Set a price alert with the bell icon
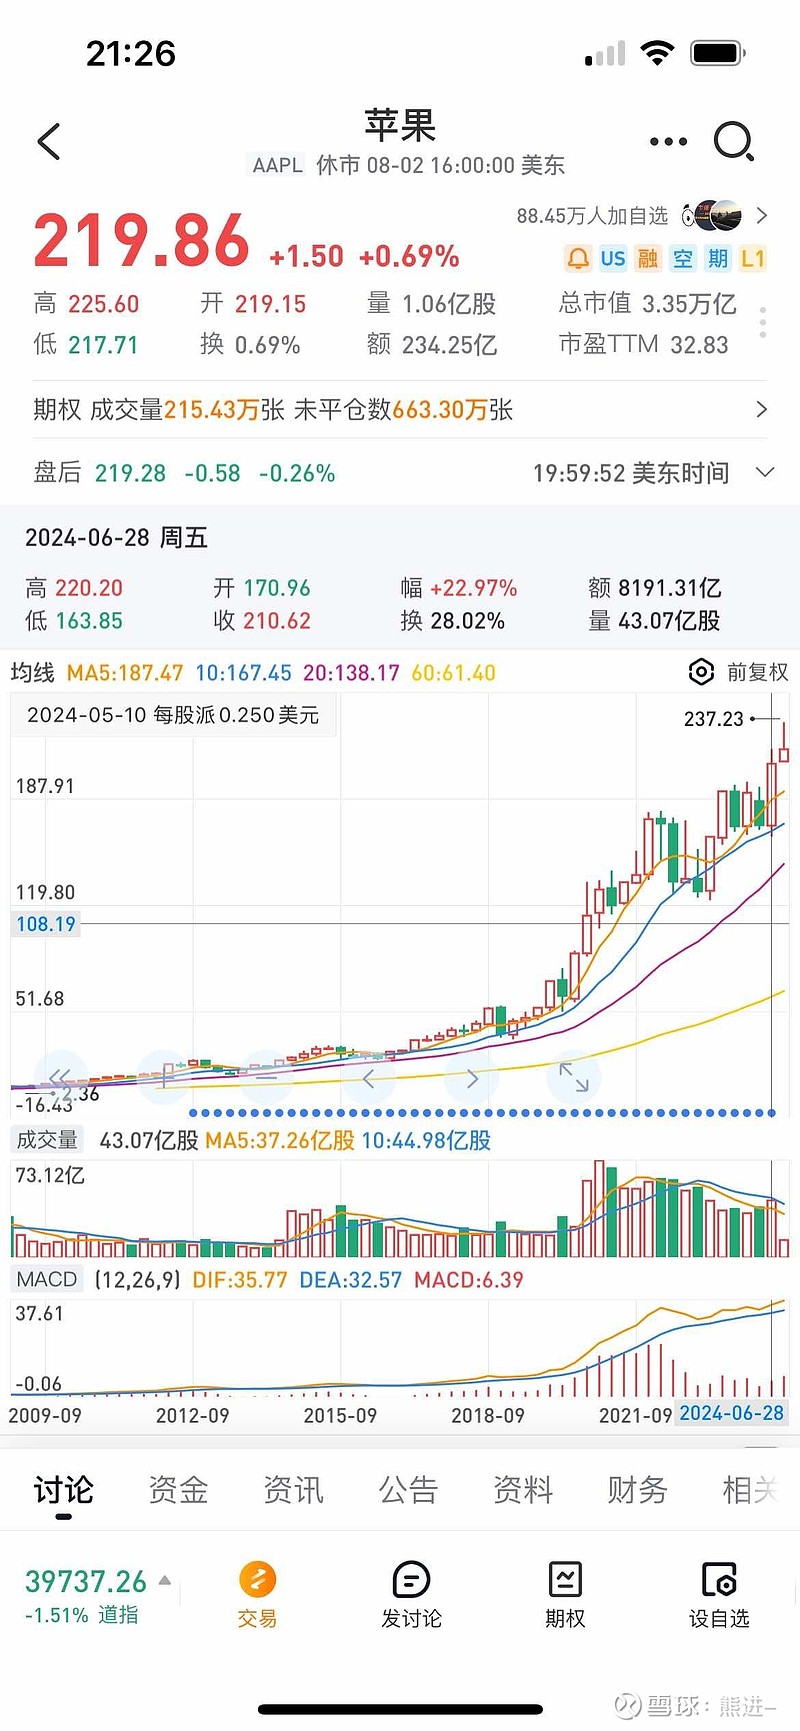This screenshot has height=1731, width=800. [578, 259]
